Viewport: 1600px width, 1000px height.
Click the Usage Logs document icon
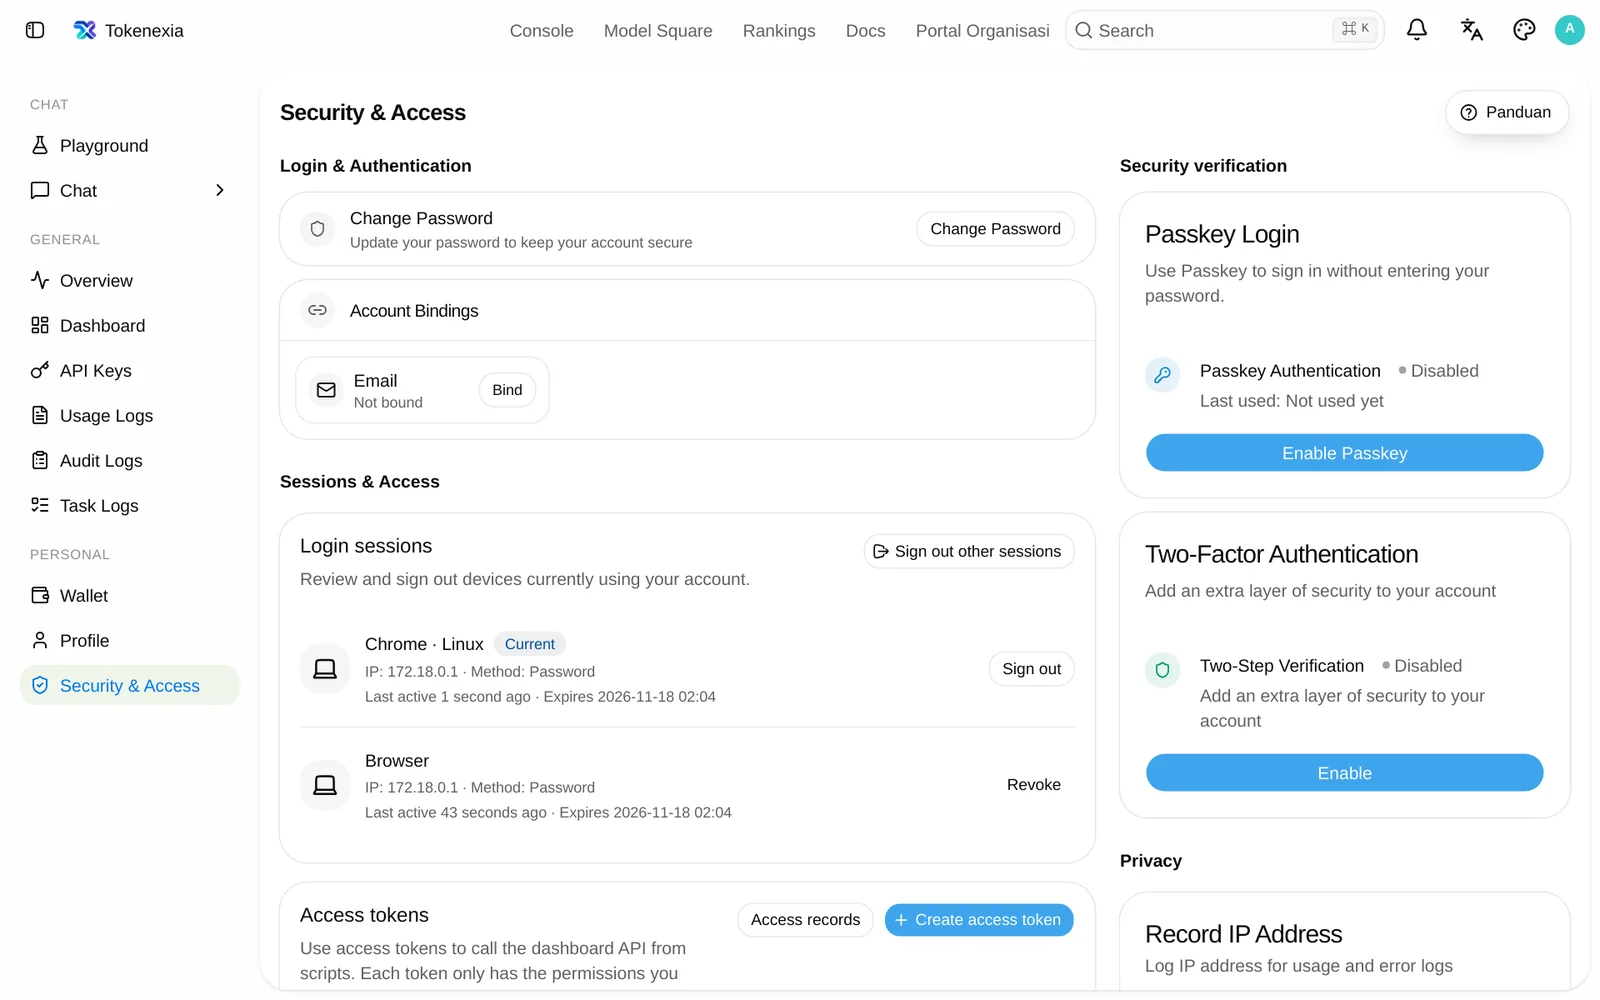coord(40,415)
